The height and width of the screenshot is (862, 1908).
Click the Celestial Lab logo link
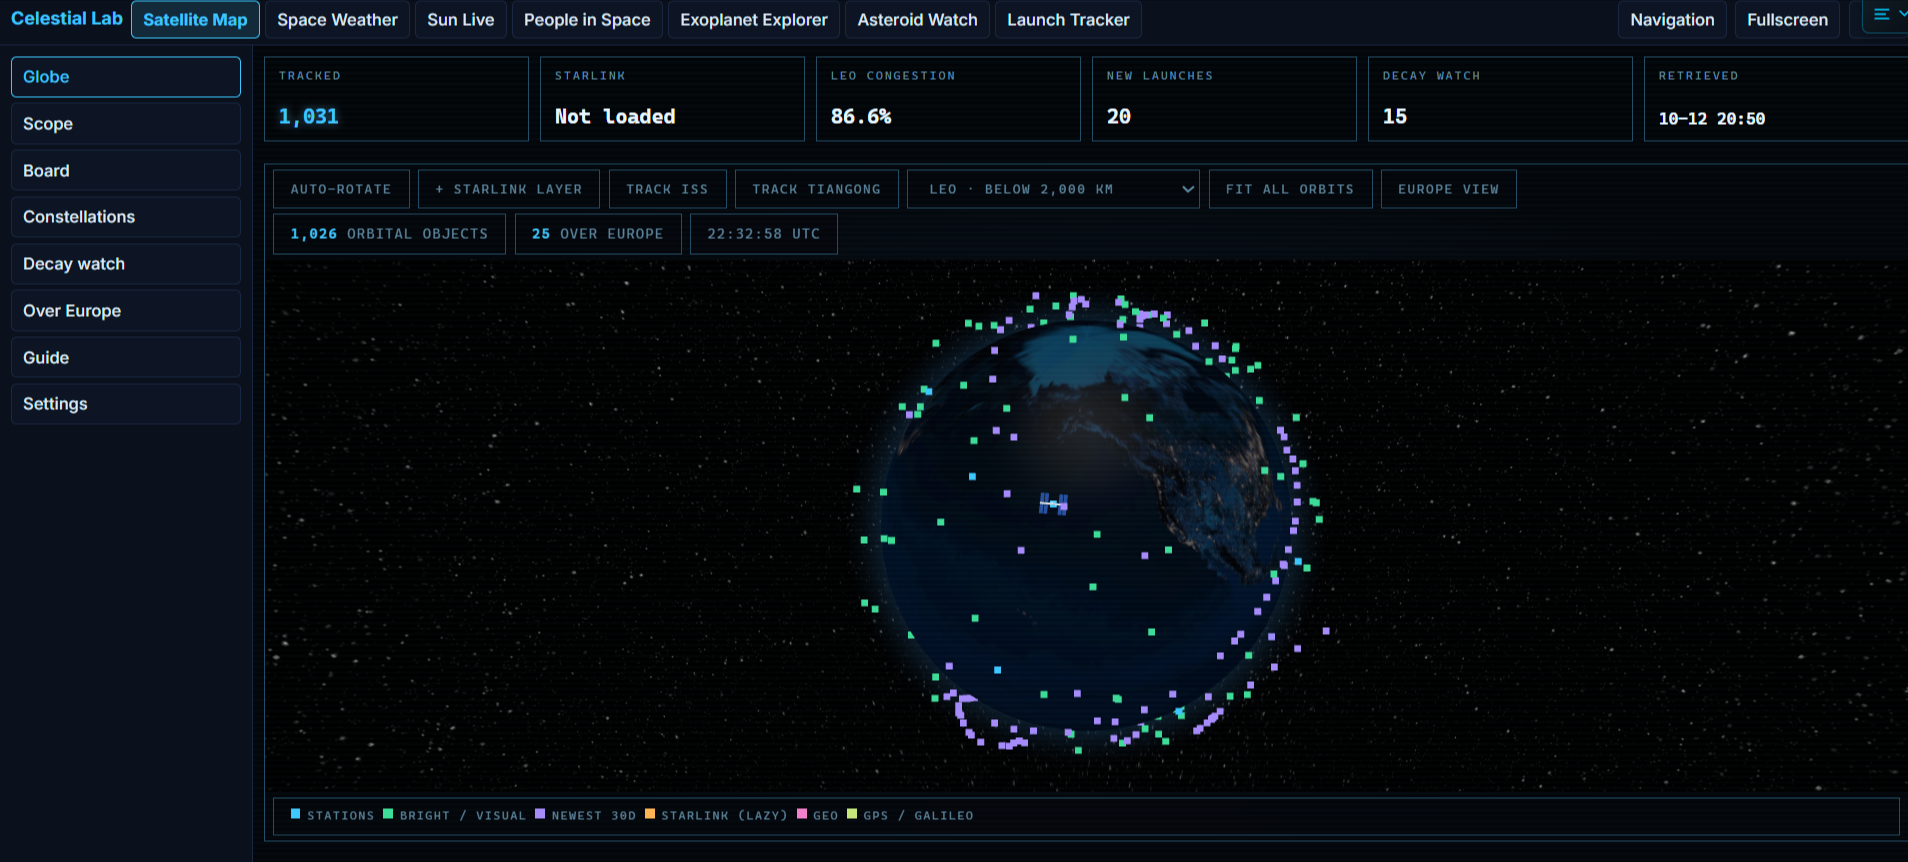click(x=67, y=19)
